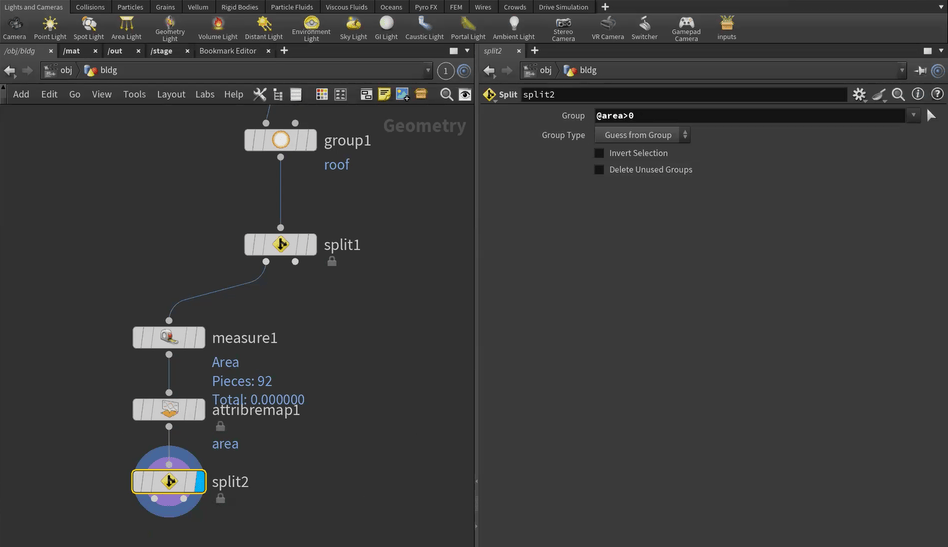Enable the Invert Selection checkbox
Viewport: 948px width, 547px height.
(600, 153)
